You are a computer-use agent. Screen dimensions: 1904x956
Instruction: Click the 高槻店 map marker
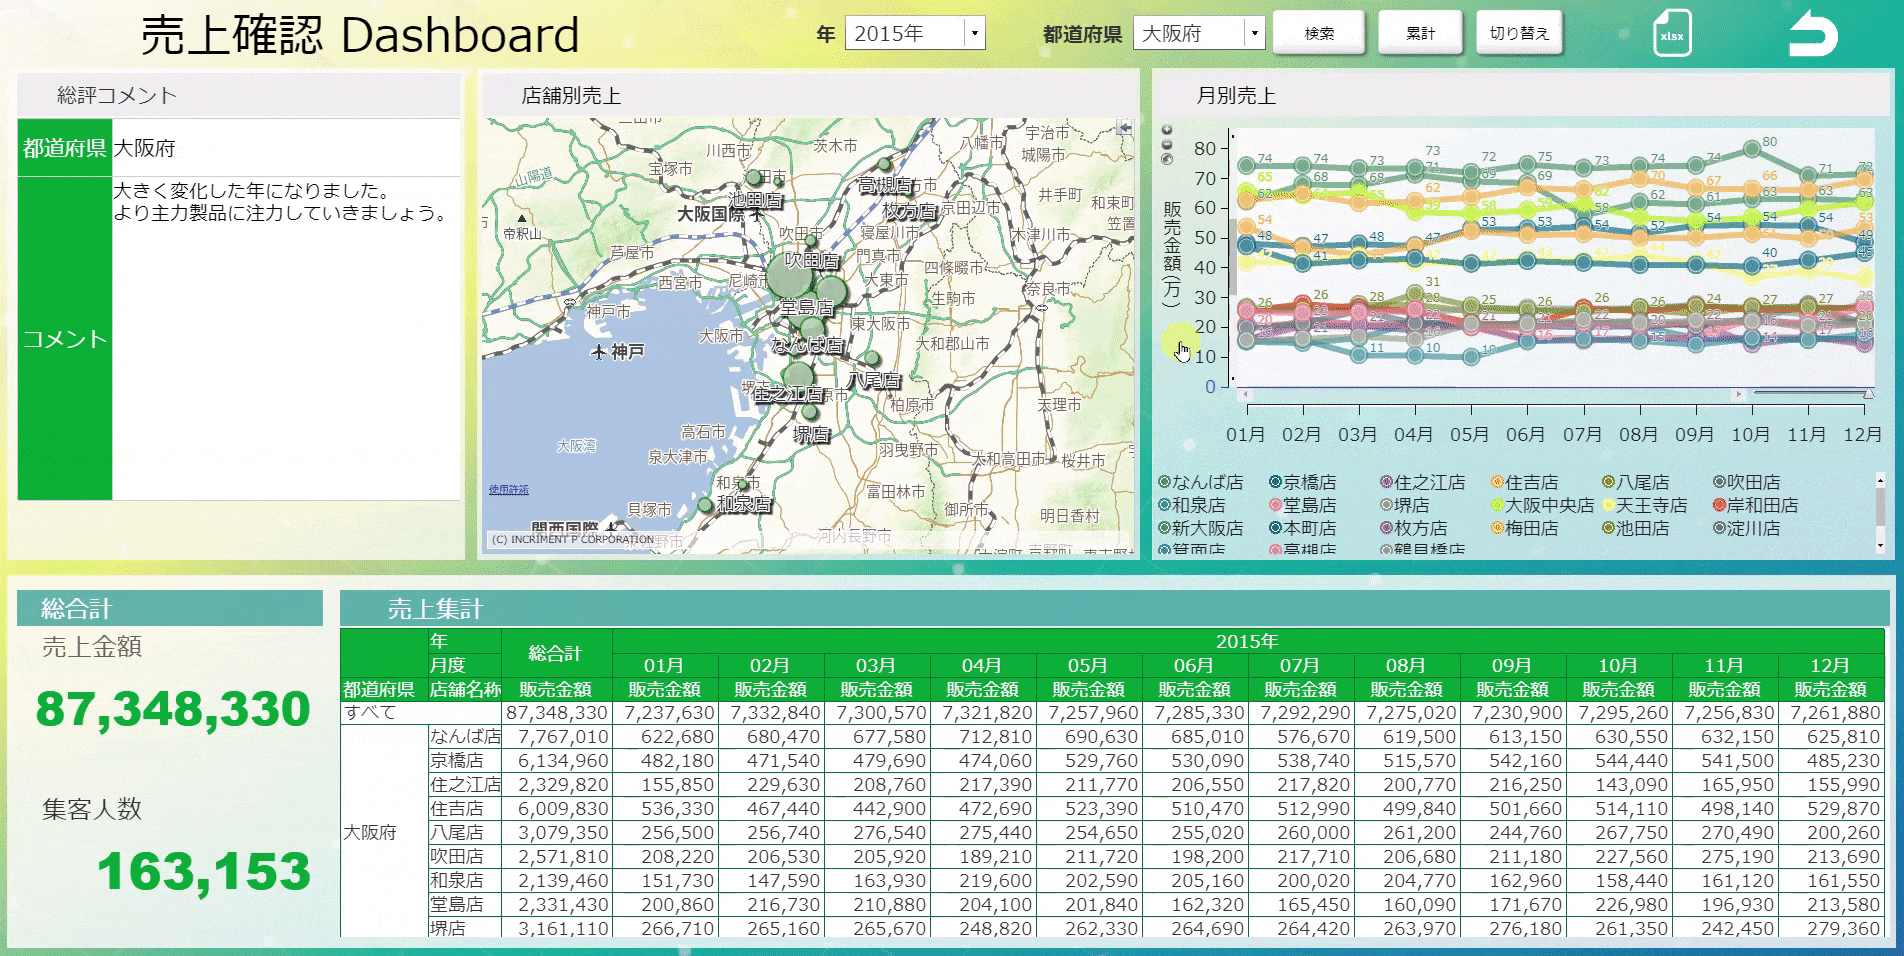pos(884,165)
